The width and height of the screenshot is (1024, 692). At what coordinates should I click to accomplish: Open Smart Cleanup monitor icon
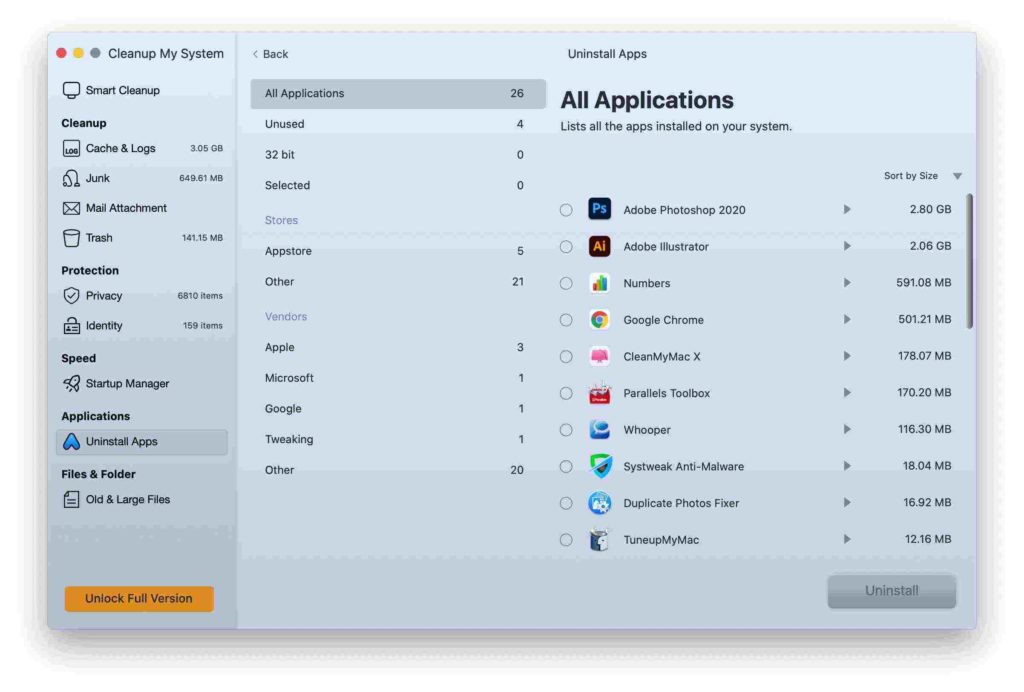click(71, 90)
